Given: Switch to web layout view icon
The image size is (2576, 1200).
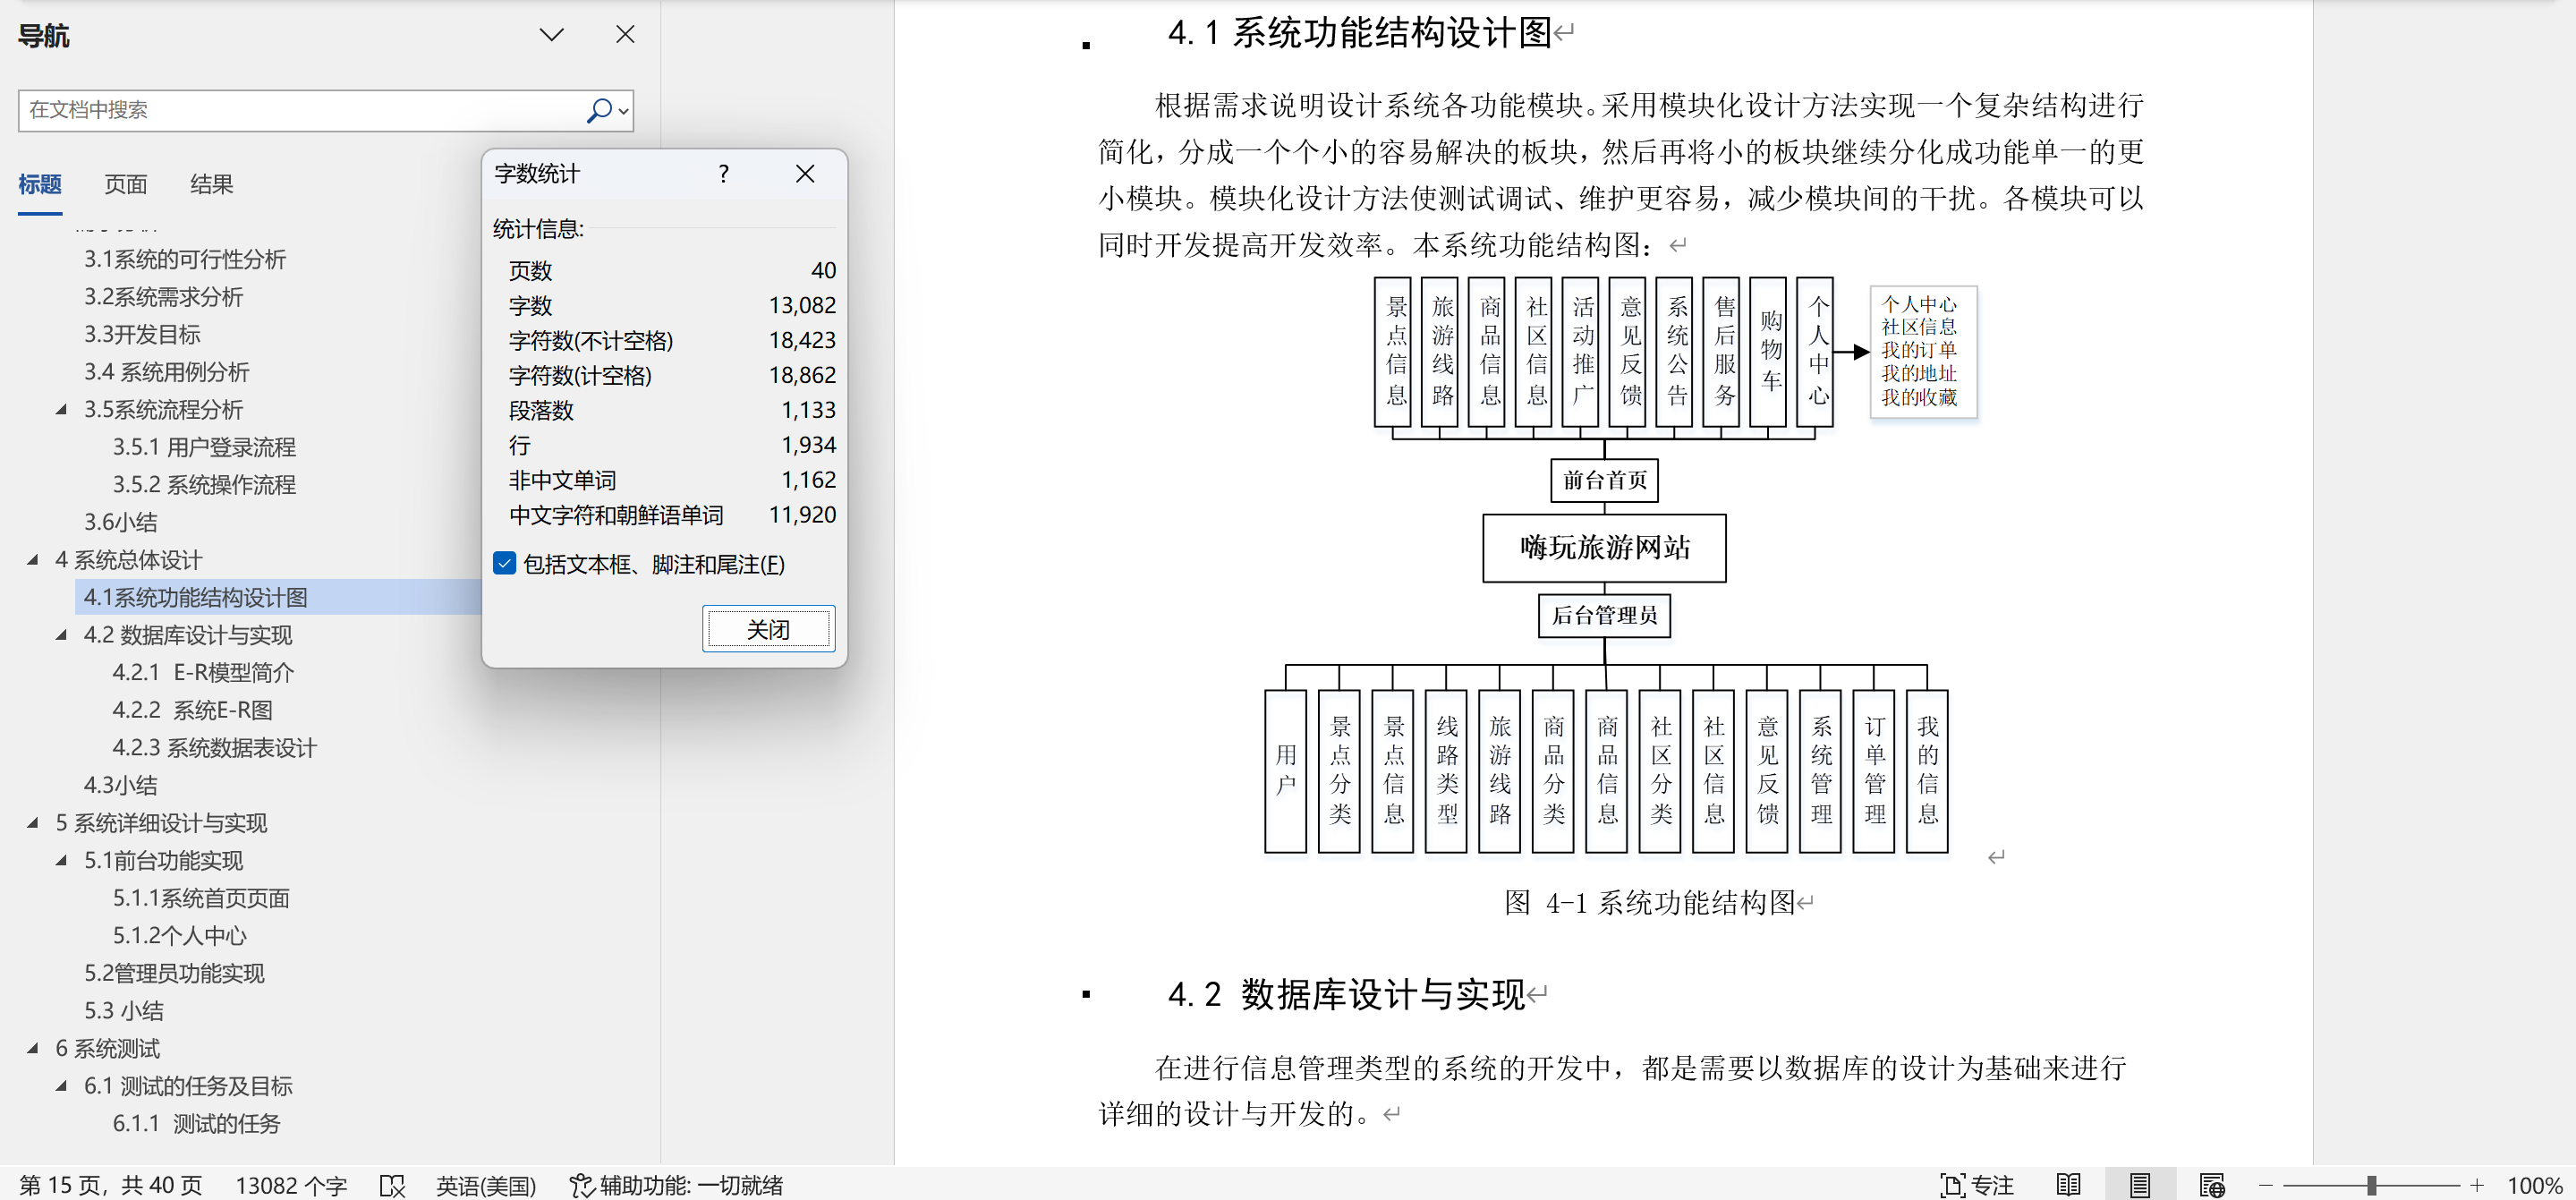Looking at the screenshot, I should pyautogui.click(x=2212, y=1185).
